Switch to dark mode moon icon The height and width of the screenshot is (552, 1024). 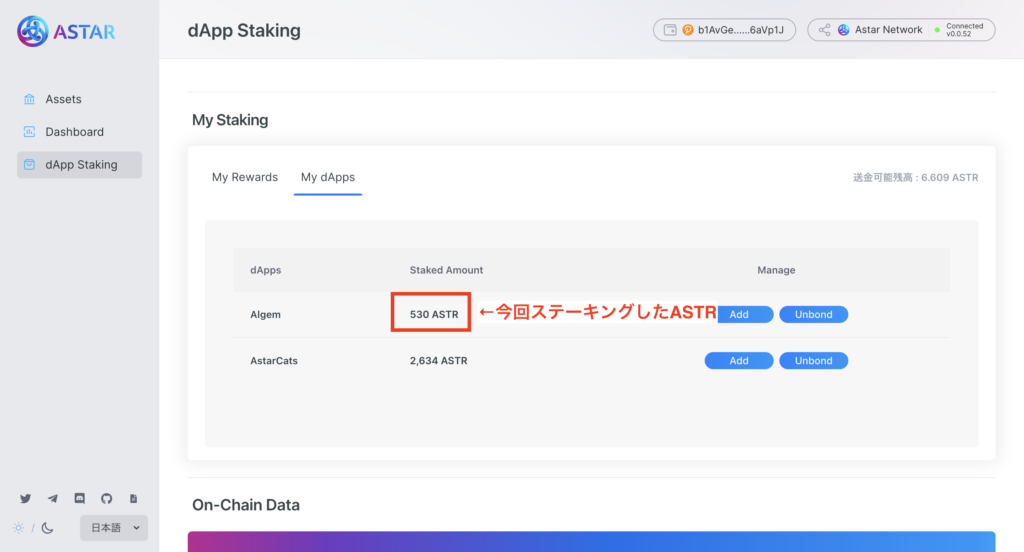click(47, 528)
